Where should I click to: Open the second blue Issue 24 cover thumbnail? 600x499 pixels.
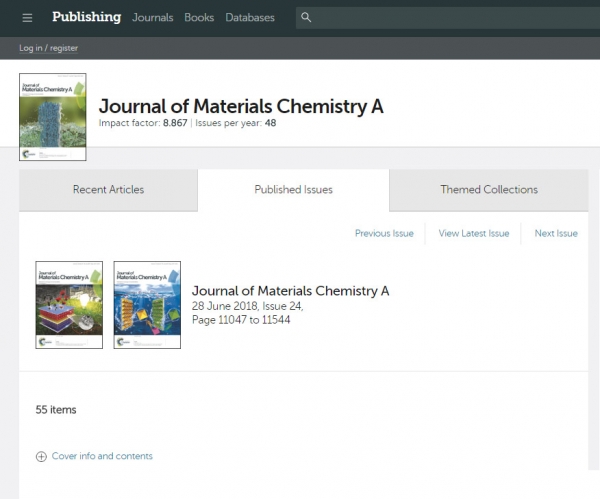coord(147,305)
